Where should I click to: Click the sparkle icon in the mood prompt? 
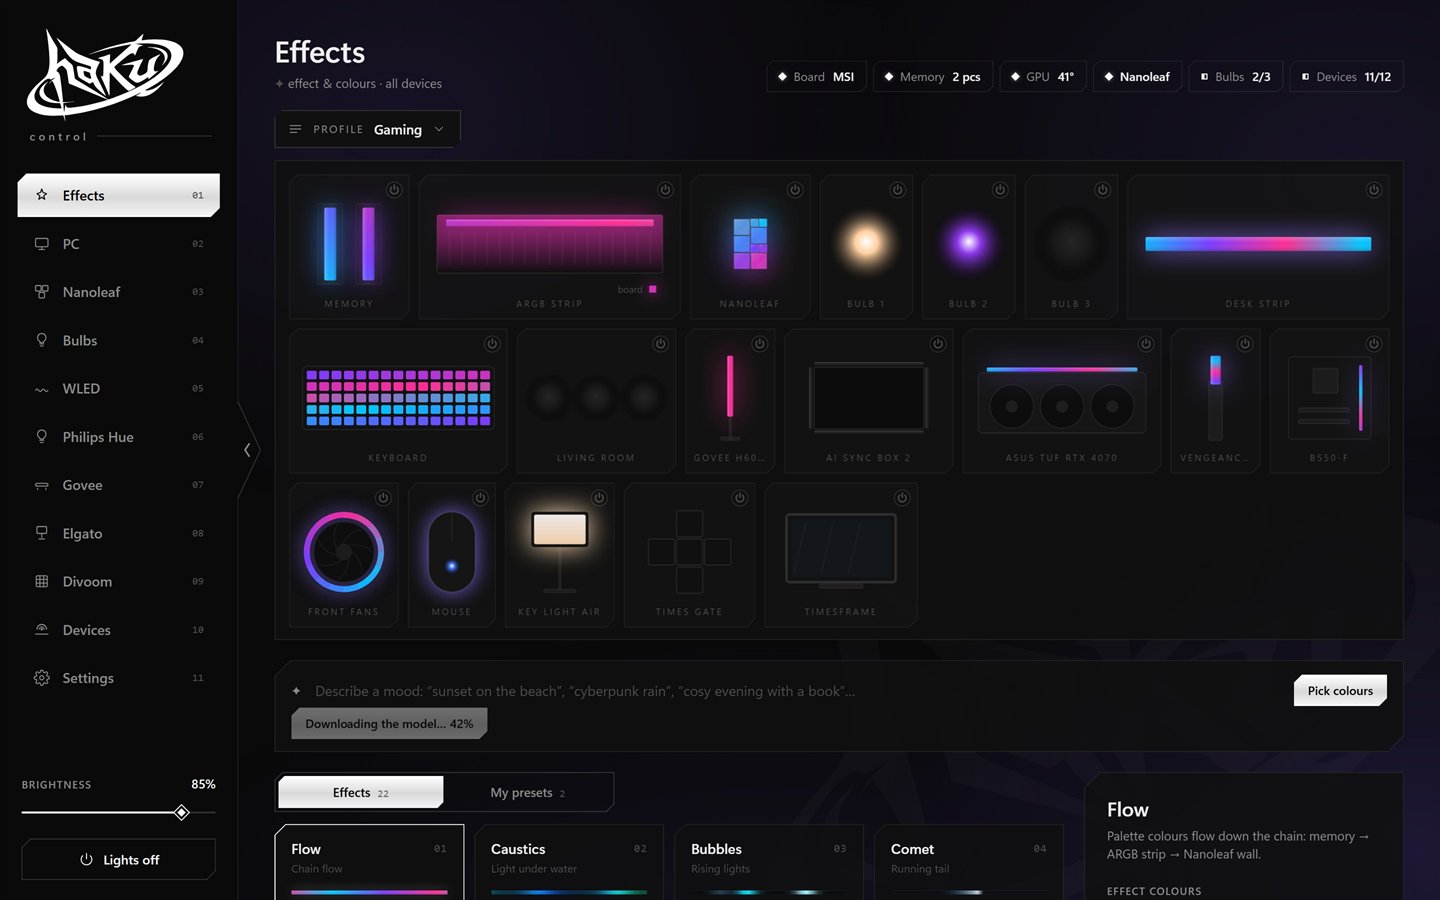[296, 691]
